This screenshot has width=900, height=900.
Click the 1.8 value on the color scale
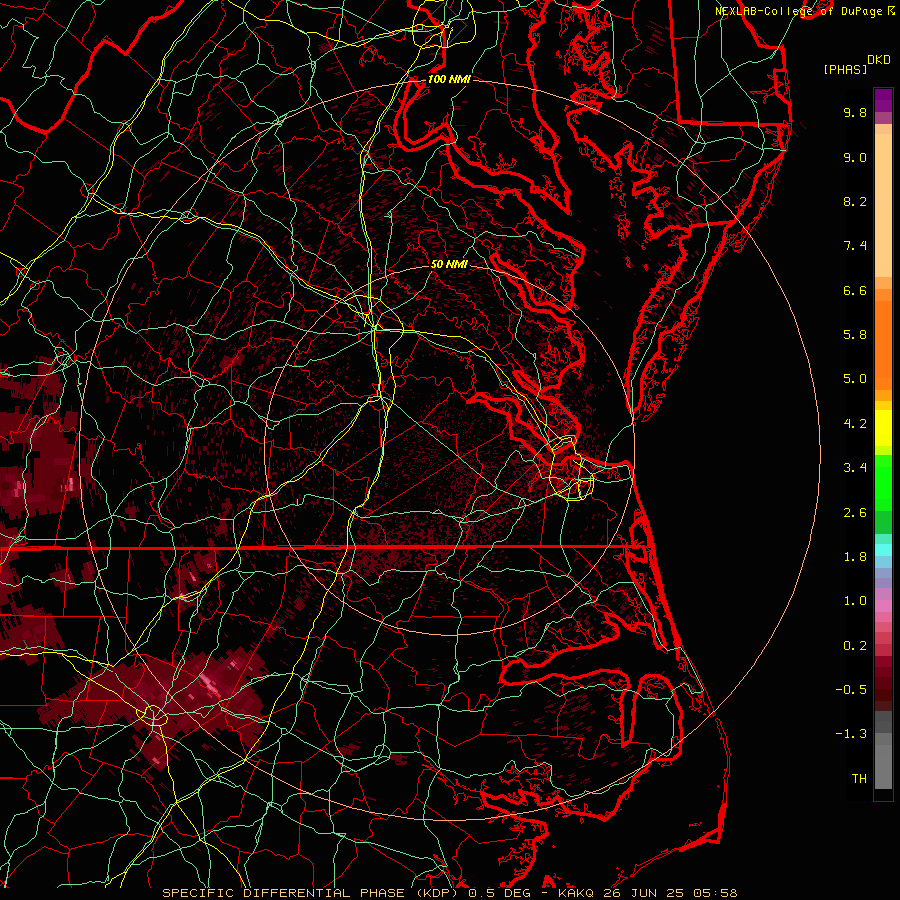pyautogui.click(x=855, y=557)
